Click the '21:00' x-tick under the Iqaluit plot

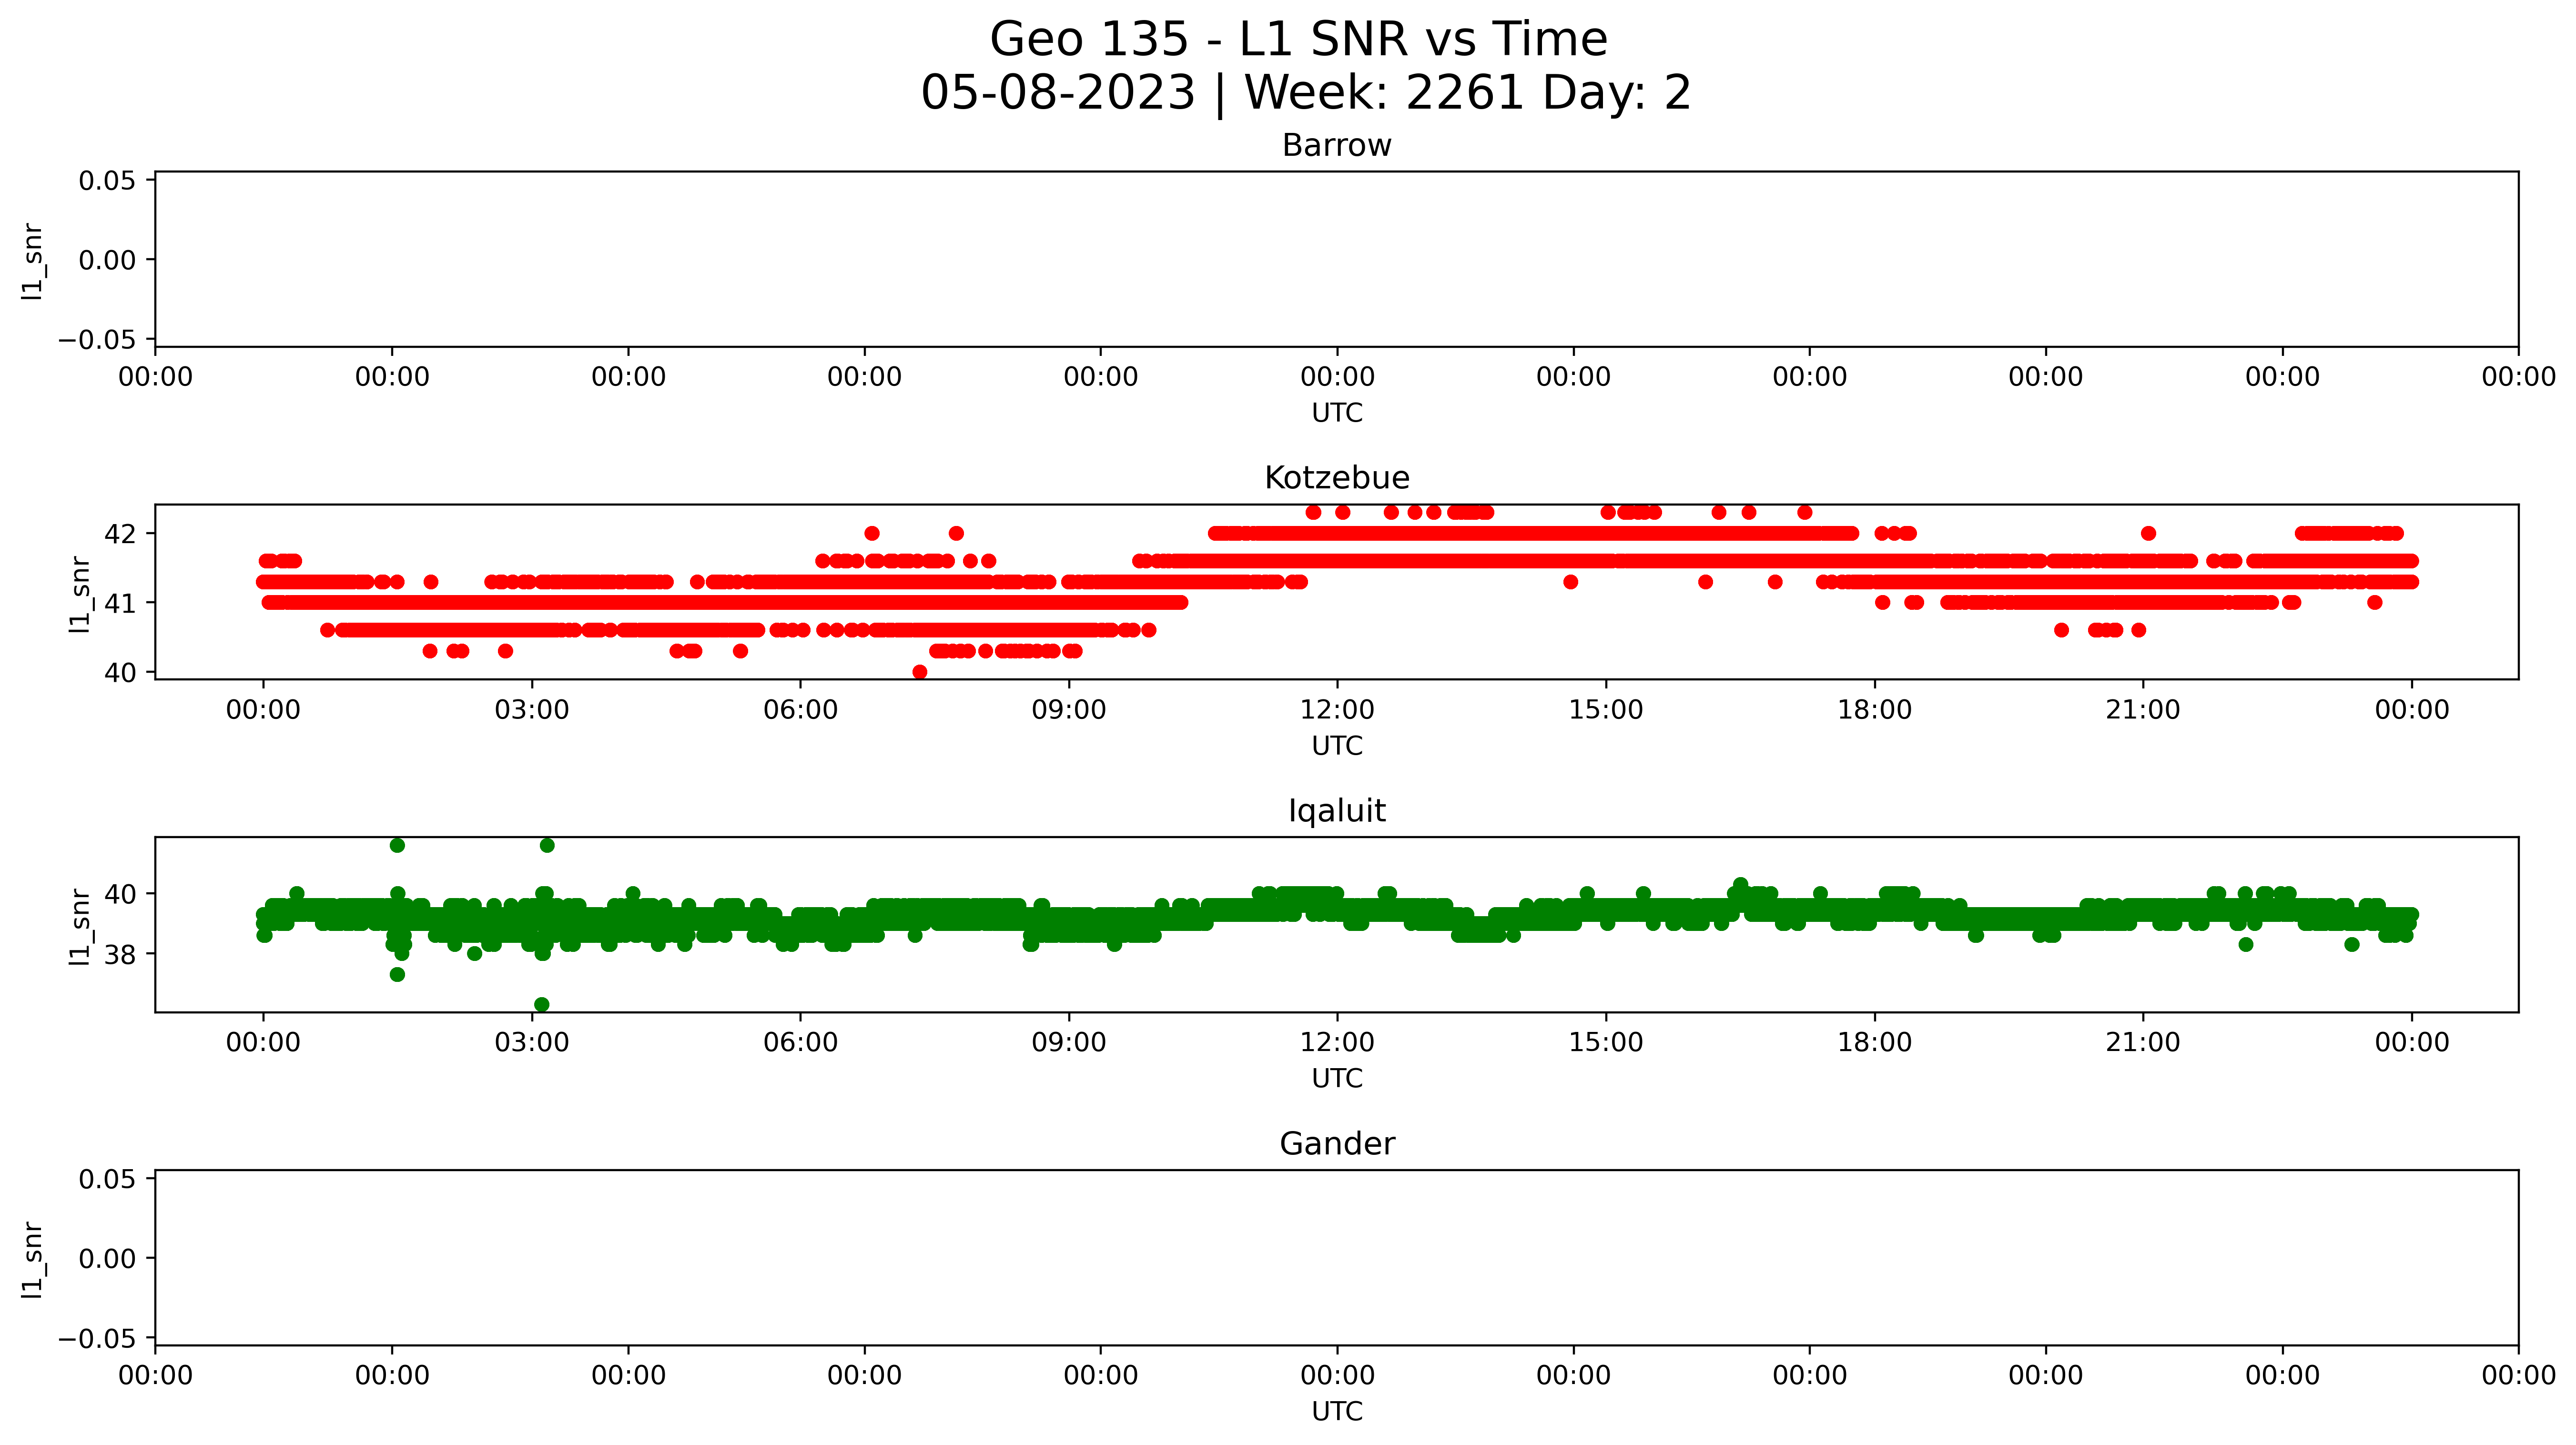click(x=2143, y=1043)
